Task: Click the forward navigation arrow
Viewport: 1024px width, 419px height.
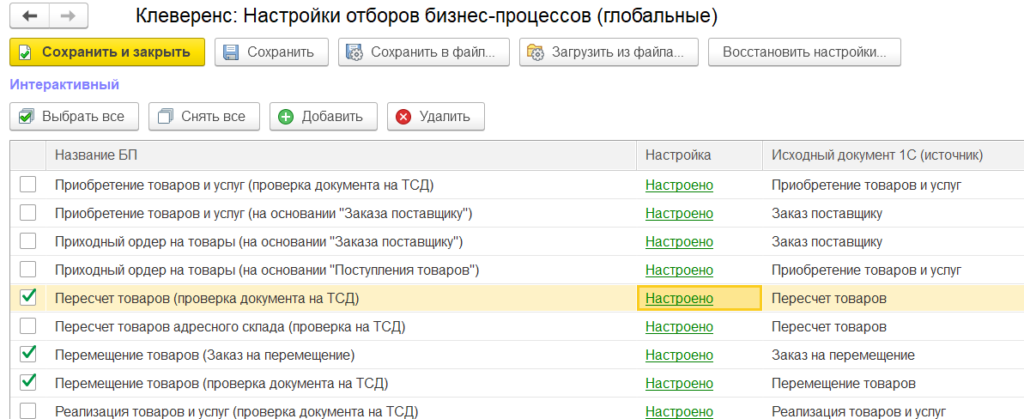Action: click(x=67, y=17)
